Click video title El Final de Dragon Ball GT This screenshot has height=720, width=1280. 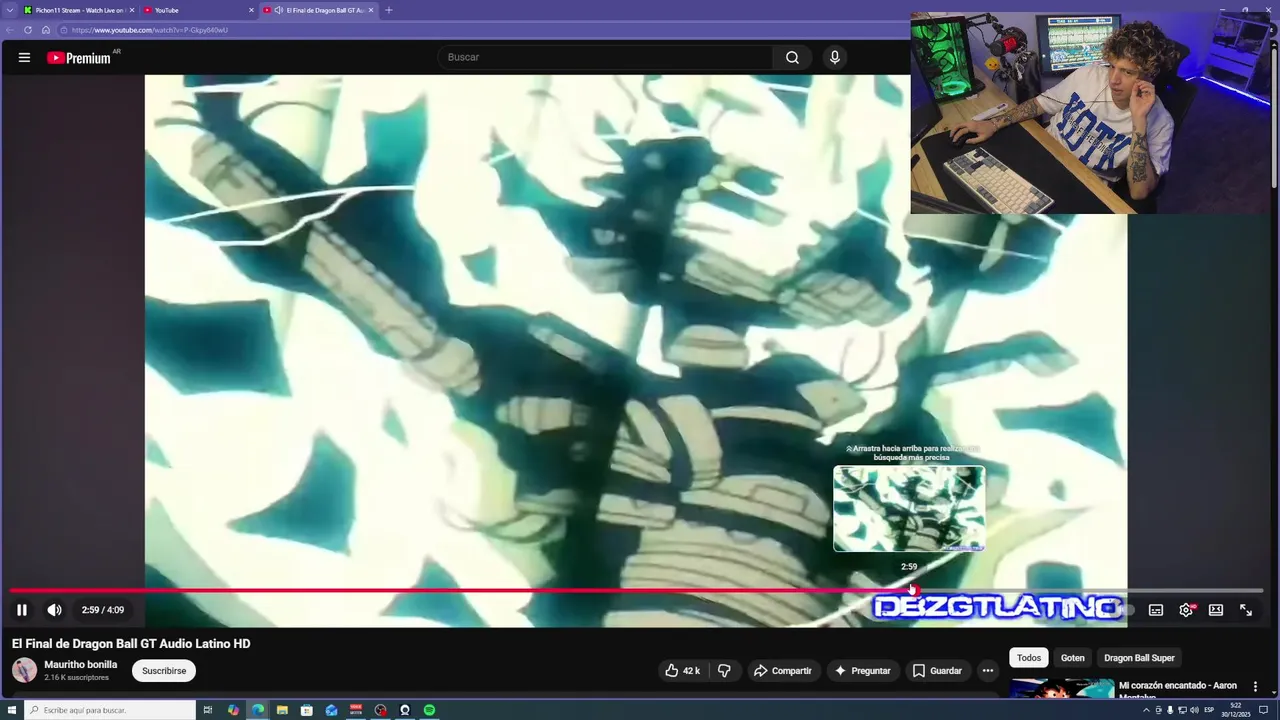pyautogui.click(x=131, y=644)
